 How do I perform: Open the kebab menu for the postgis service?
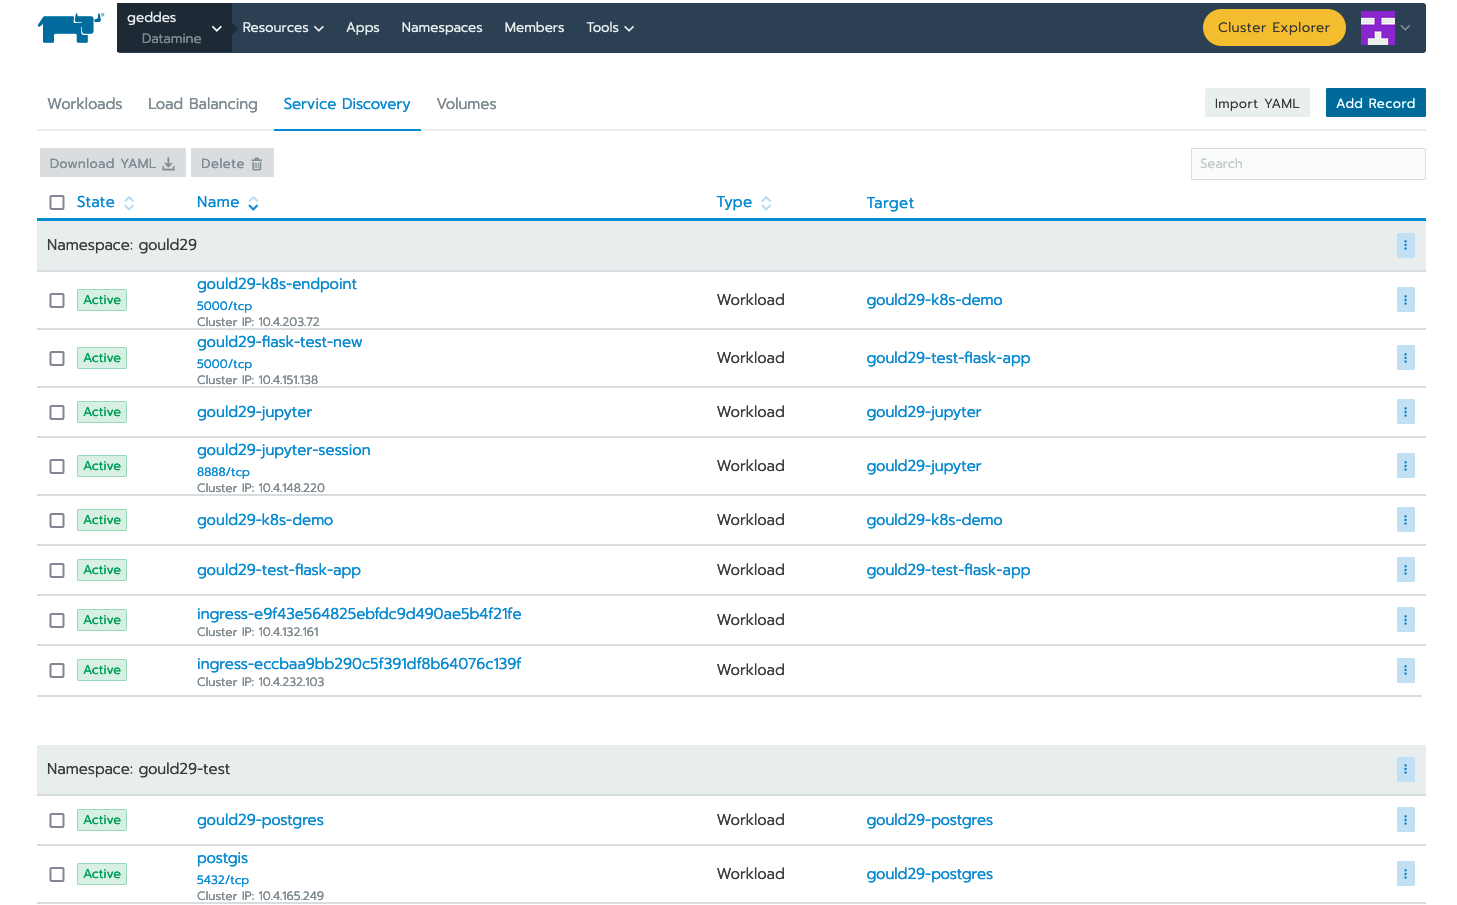point(1406,873)
